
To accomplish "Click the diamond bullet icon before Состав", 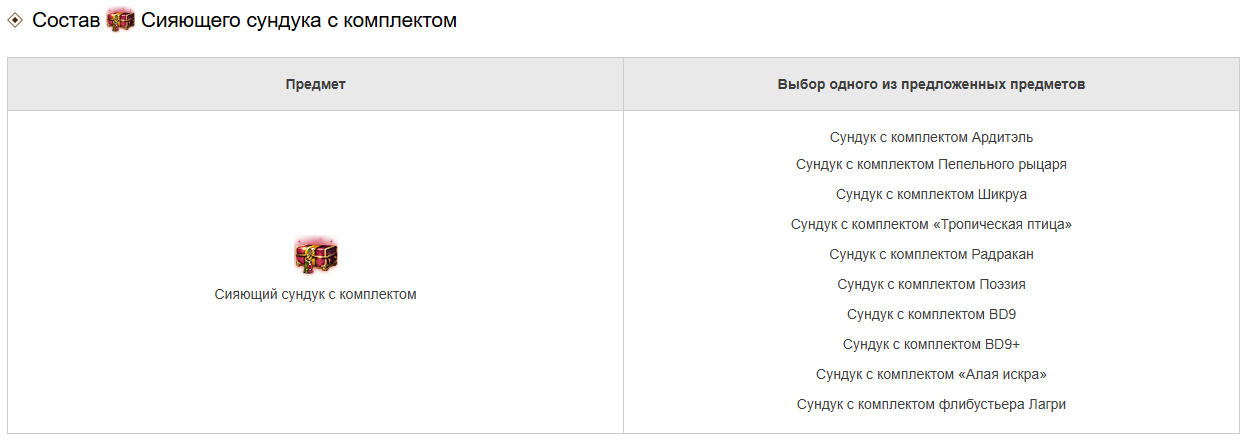I will [x=15, y=20].
